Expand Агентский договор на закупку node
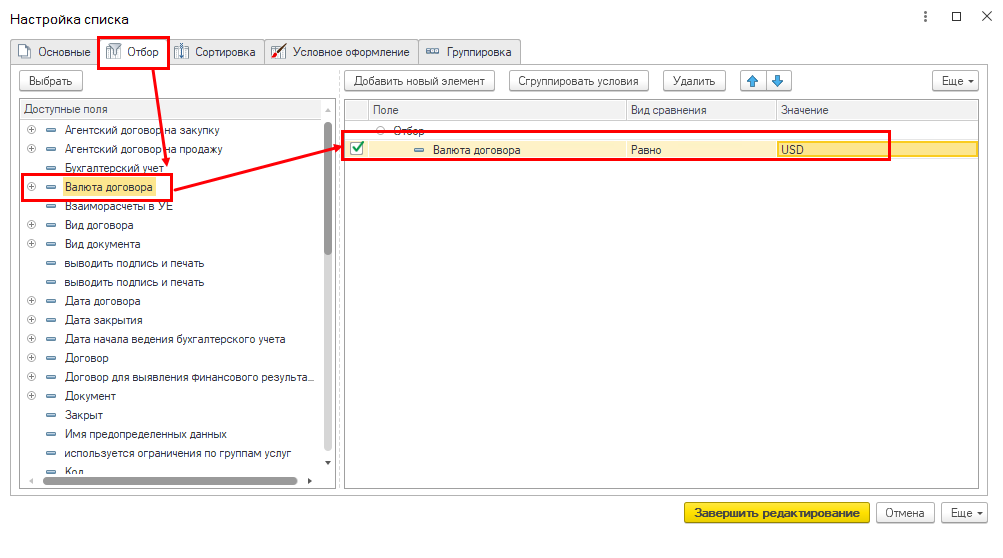The height and width of the screenshot is (558, 1003). [x=31, y=130]
